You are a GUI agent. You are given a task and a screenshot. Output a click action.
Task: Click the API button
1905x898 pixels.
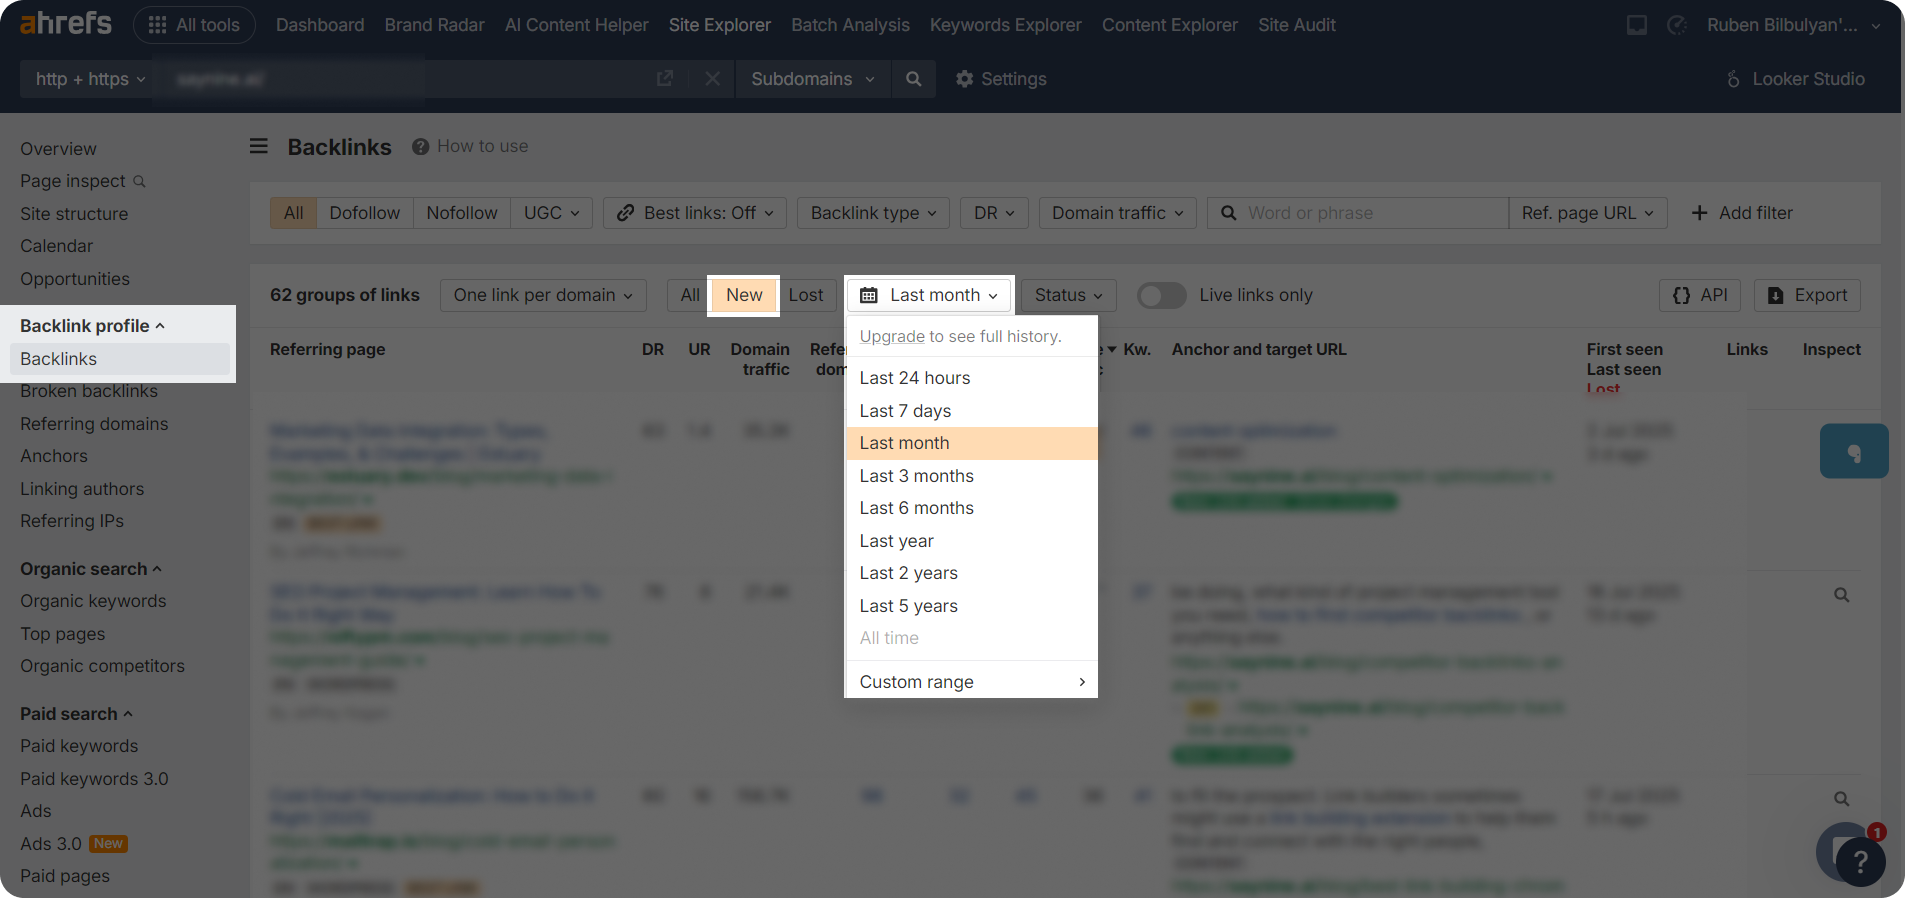tap(1700, 295)
